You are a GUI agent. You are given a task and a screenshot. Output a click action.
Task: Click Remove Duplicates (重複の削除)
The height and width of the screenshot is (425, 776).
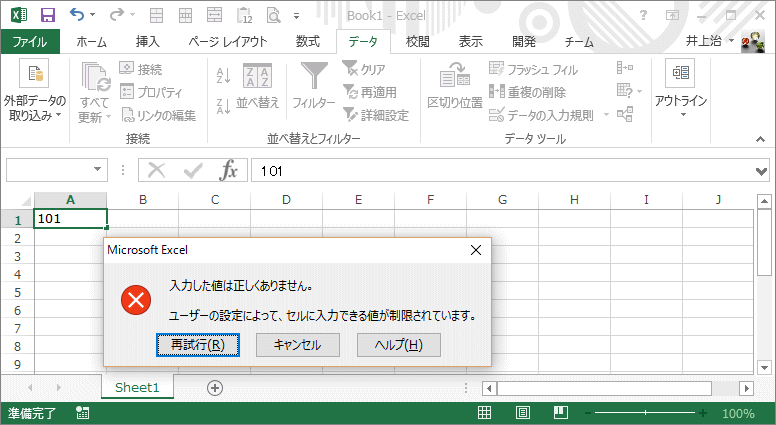pyautogui.click(x=527, y=92)
